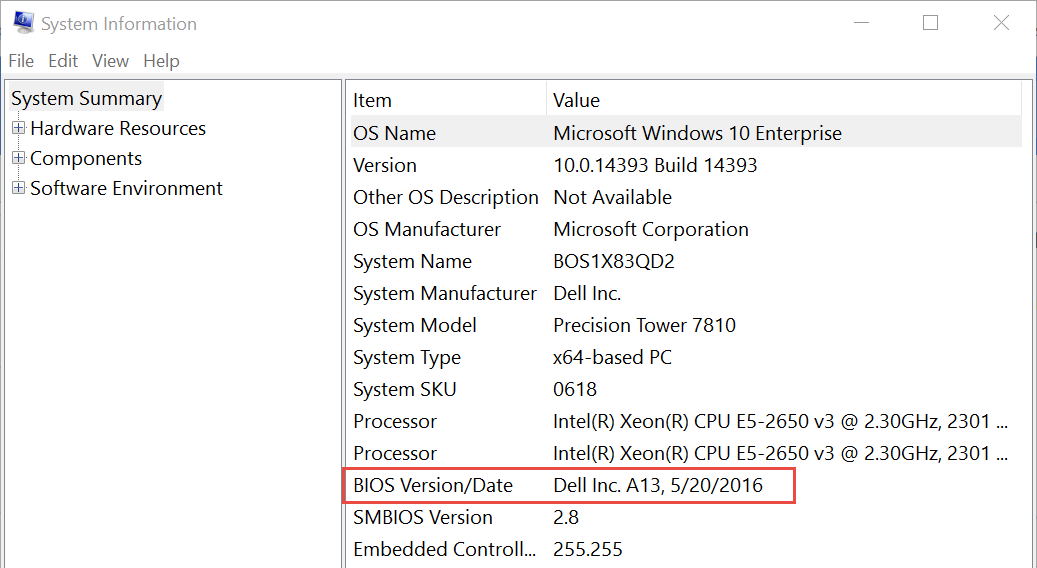
Task: Select the OS Name row
Action: coord(394,133)
